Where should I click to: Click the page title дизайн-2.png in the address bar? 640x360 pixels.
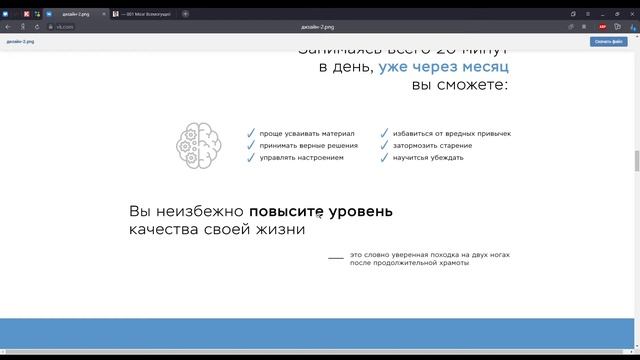(318, 27)
